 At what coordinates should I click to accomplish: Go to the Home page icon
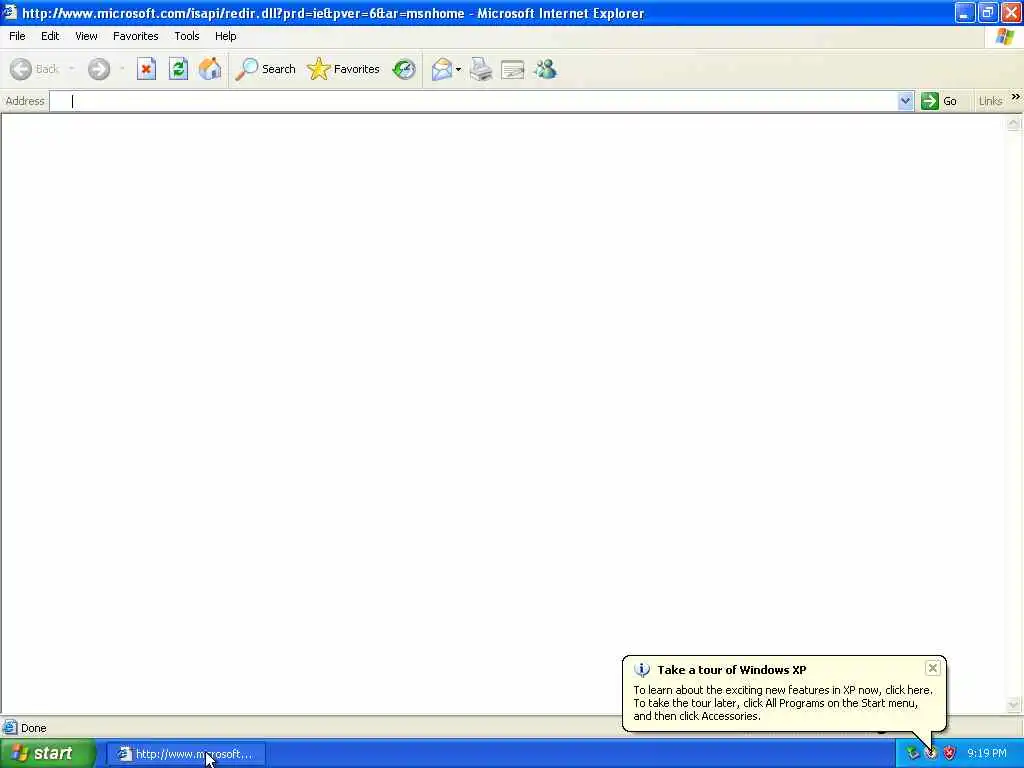pos(210,69)
